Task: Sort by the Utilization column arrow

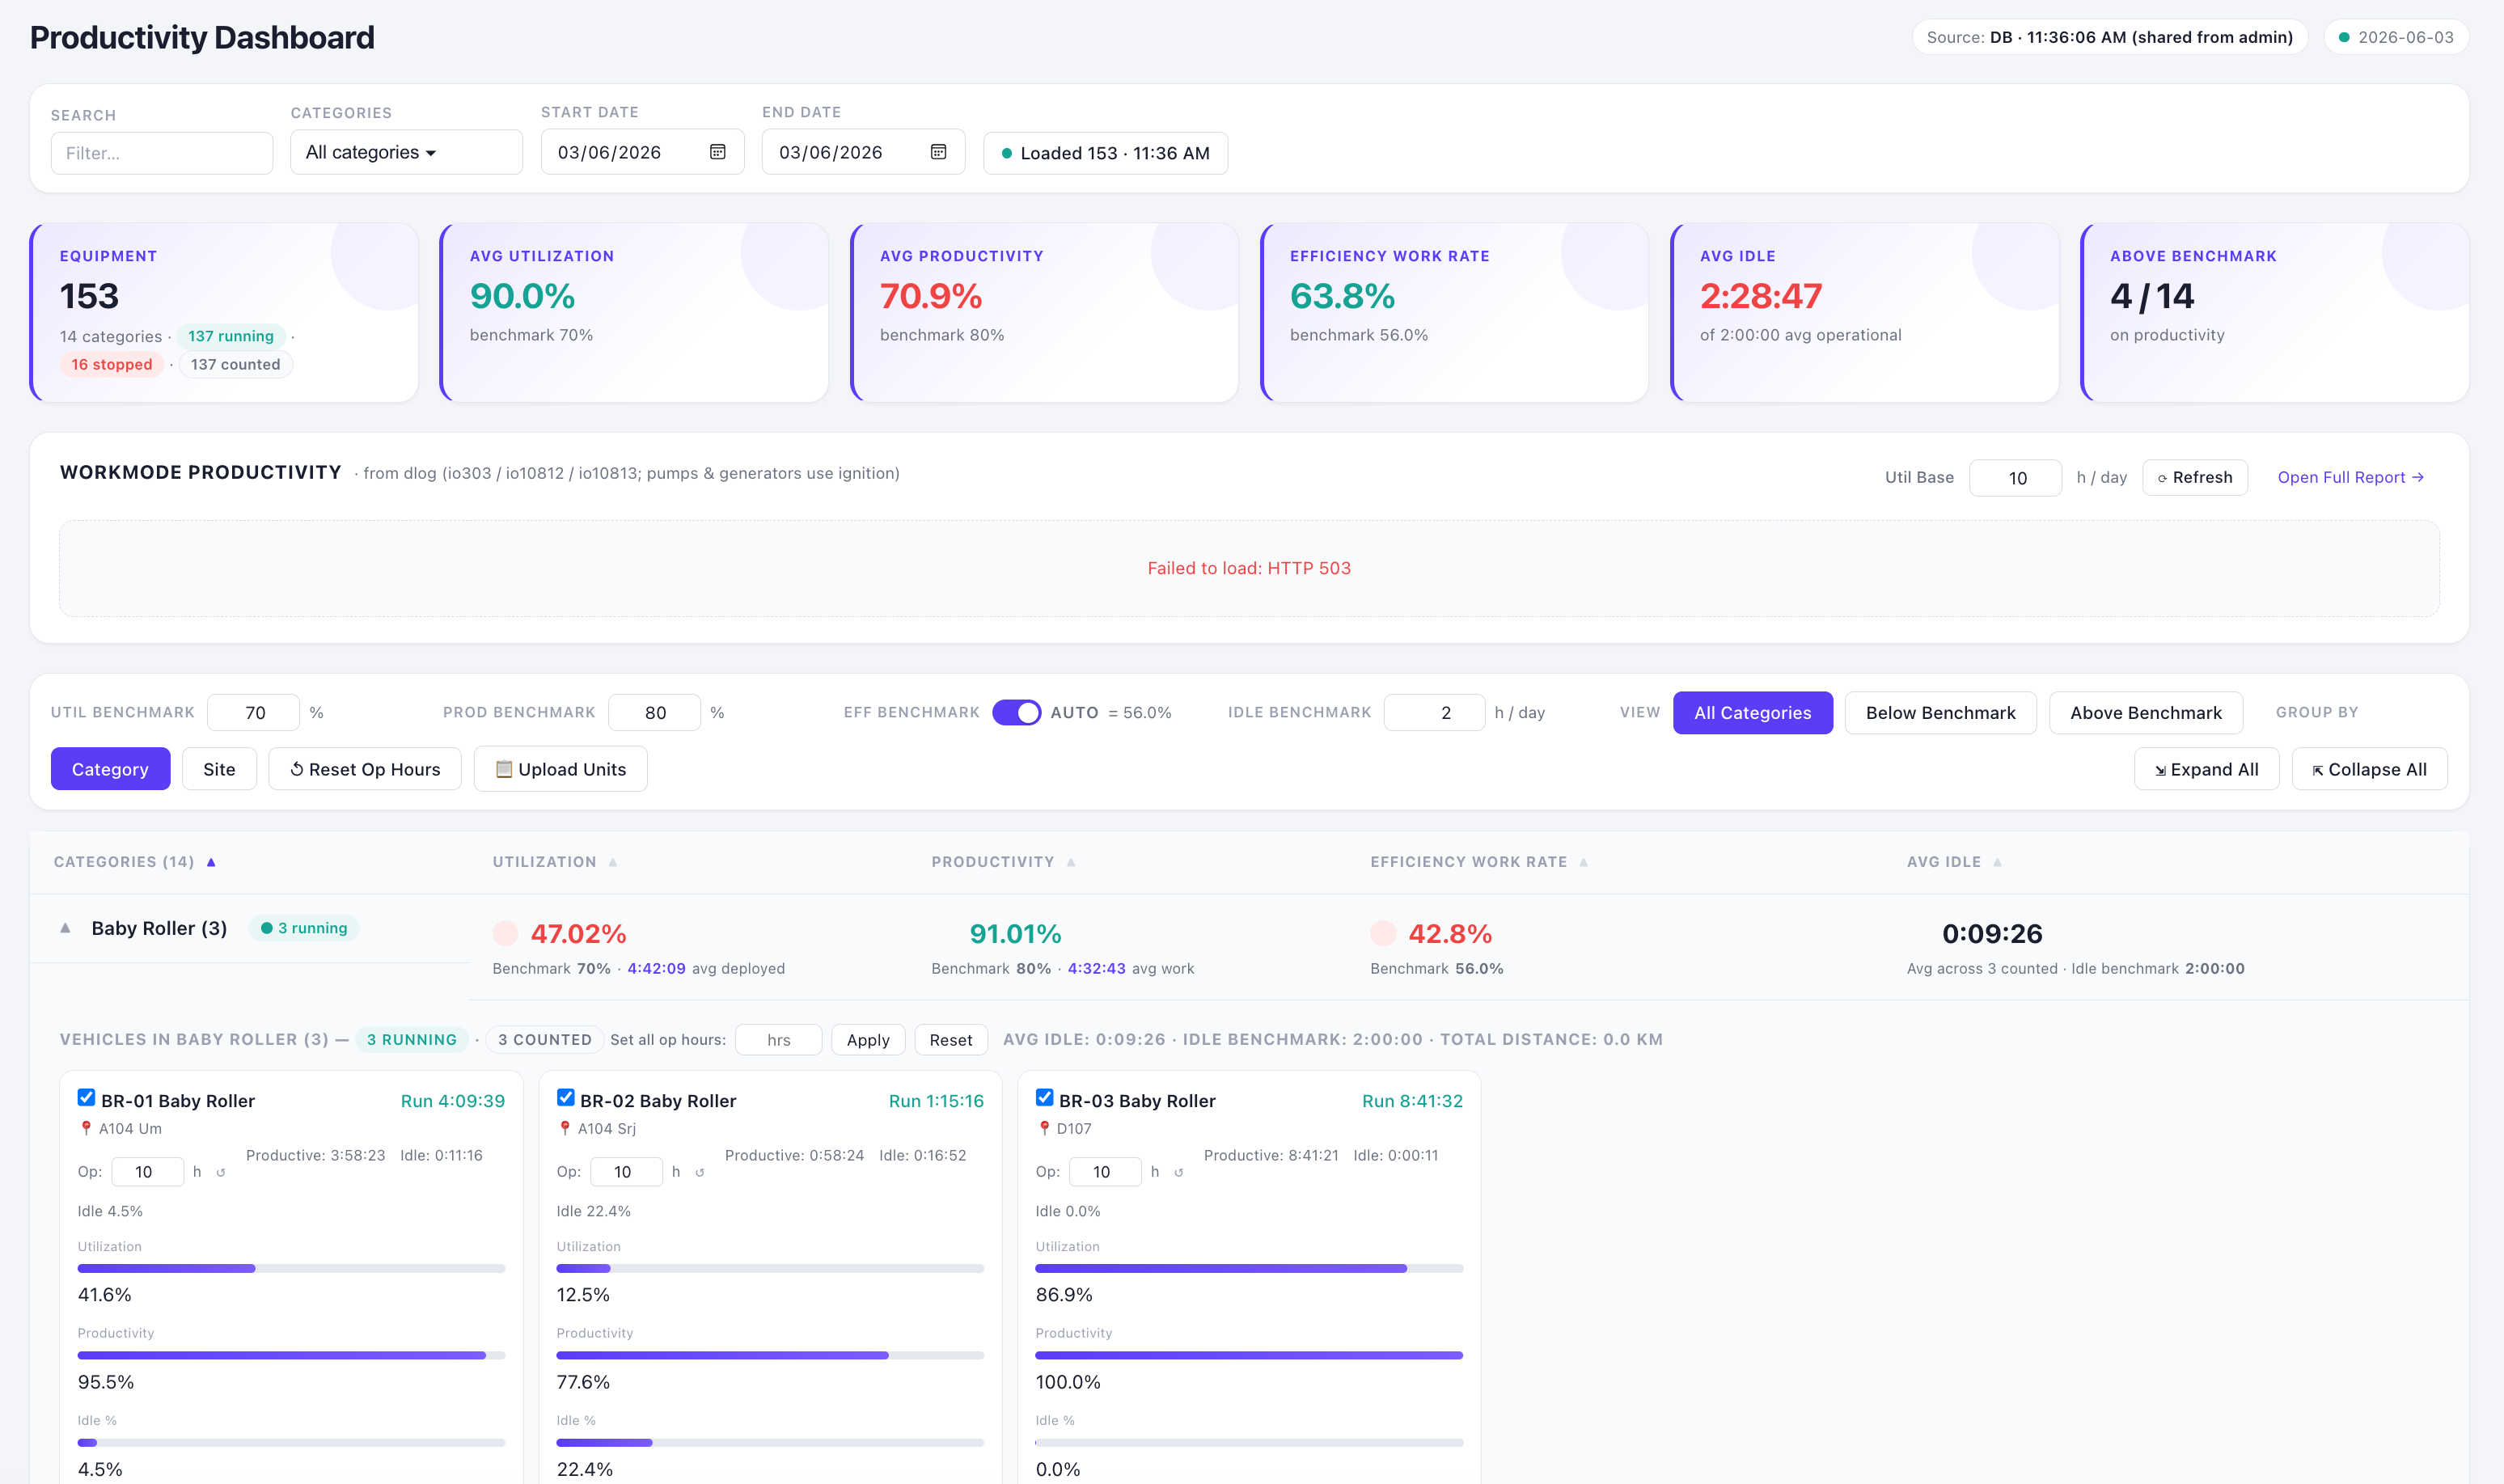Action: coord(613,862)
